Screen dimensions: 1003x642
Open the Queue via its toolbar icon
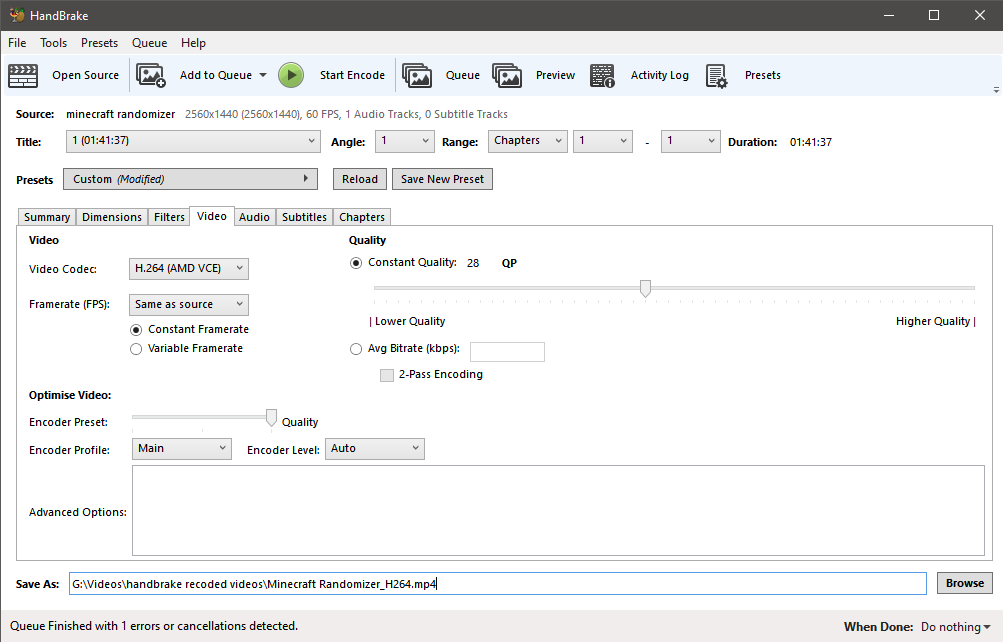417,75
